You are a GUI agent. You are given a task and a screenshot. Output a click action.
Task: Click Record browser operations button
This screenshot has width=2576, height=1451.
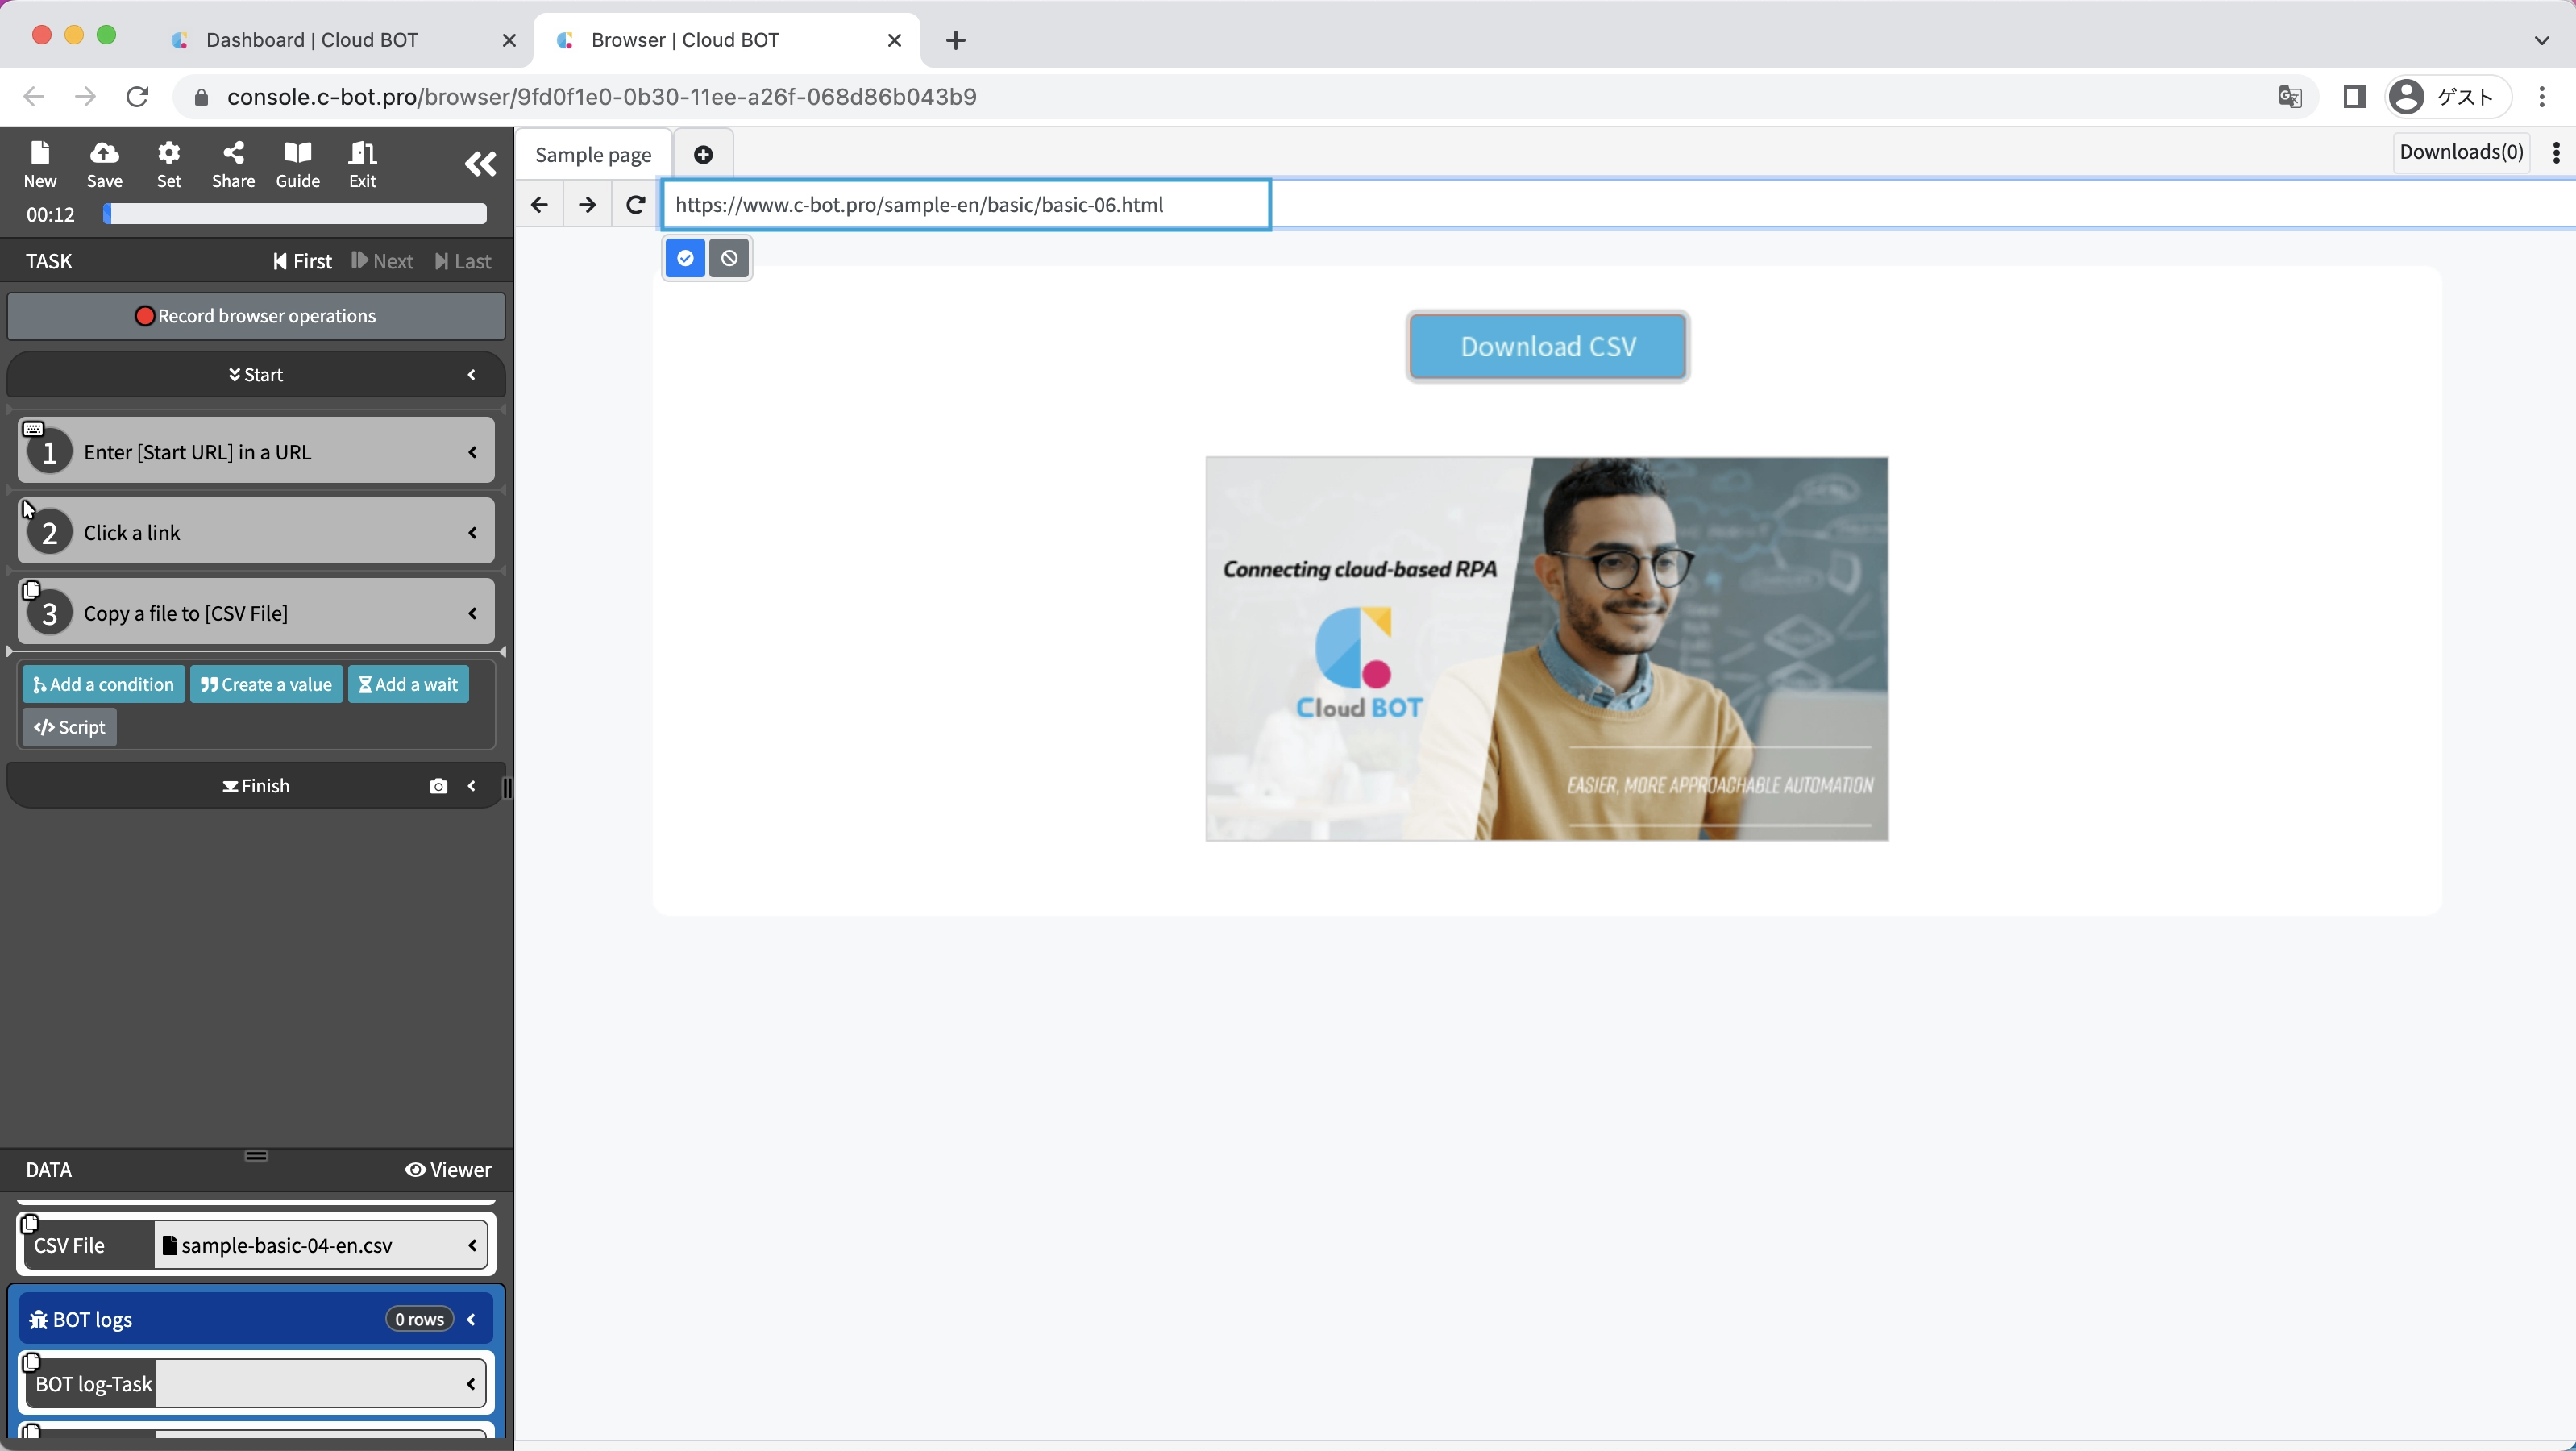tap(256, 316)
